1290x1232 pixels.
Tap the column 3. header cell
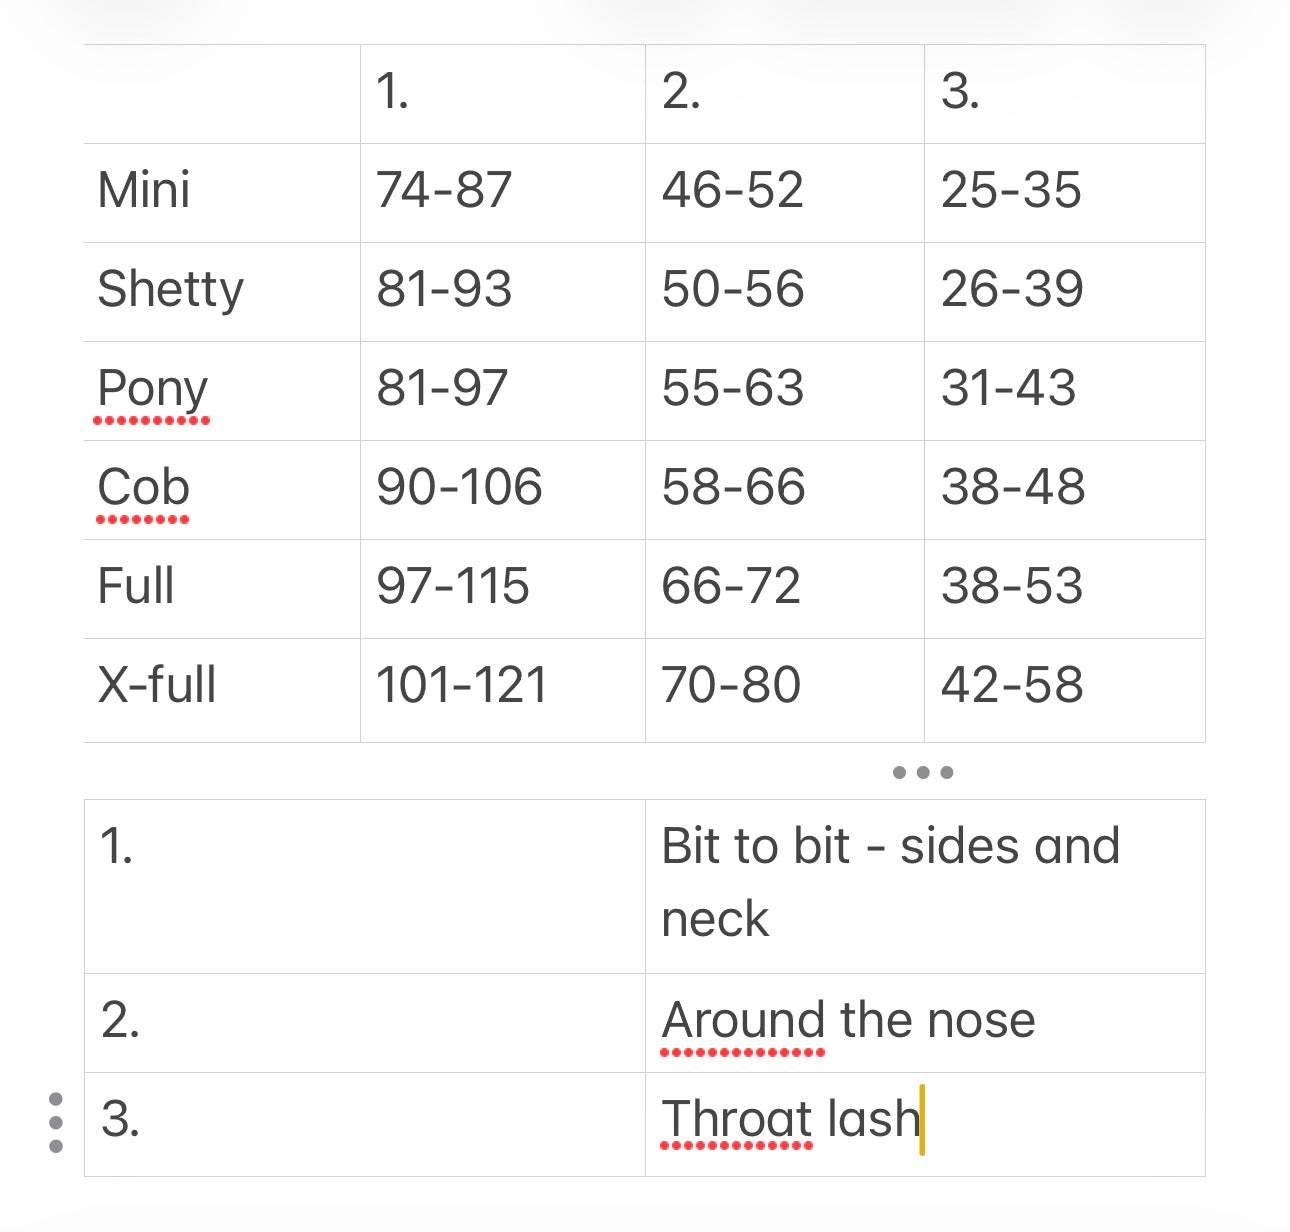pyautogui.click(x=1063, y=93)
